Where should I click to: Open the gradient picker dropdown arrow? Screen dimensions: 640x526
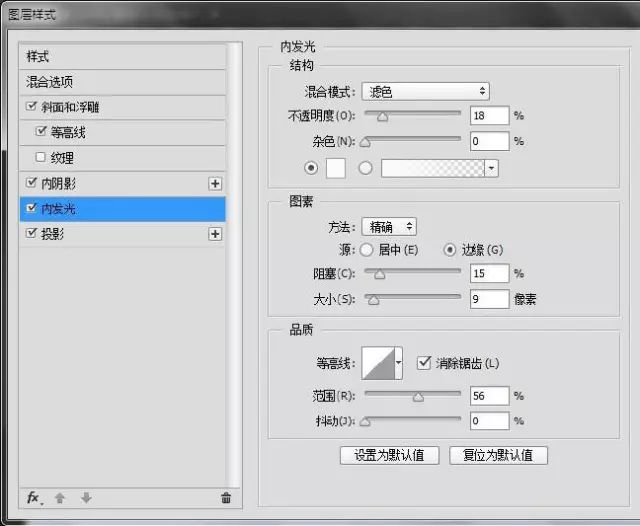[x=491, y=168]
